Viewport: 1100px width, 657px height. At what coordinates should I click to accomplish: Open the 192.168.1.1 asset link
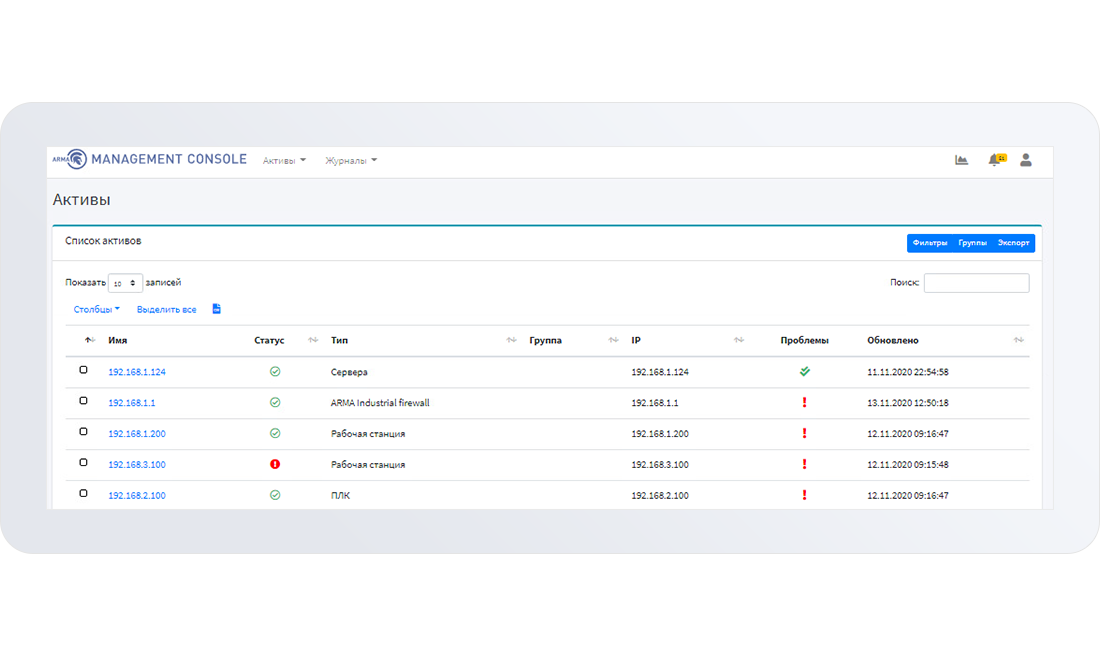[132, 403]
